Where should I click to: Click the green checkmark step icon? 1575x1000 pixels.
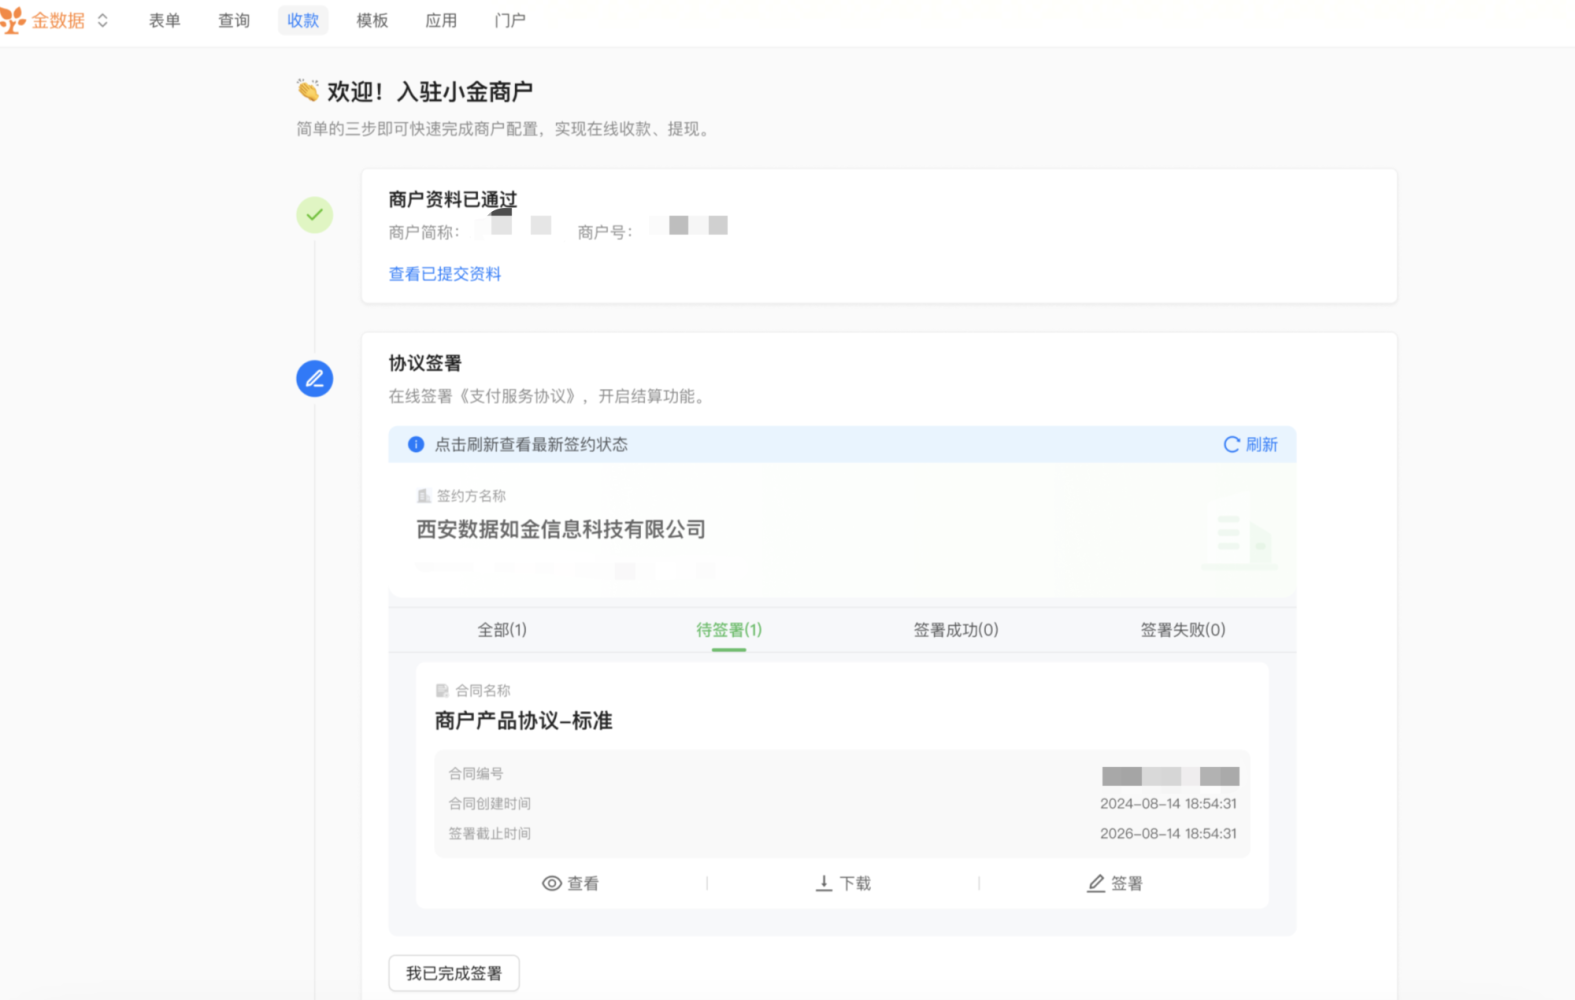tap(314, 215)
